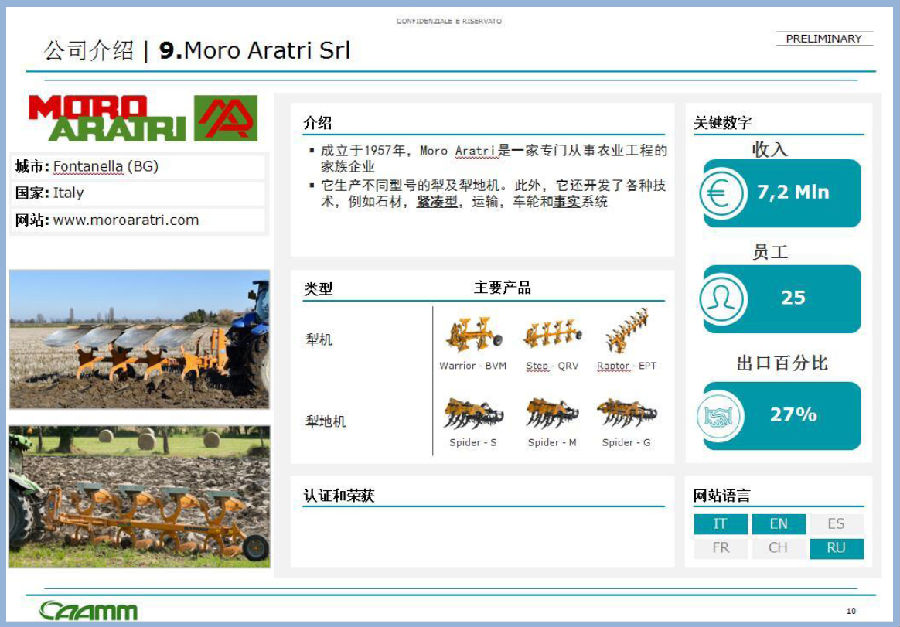Click the 收入 label
This screenshot has height=627, width=900.
770,149
